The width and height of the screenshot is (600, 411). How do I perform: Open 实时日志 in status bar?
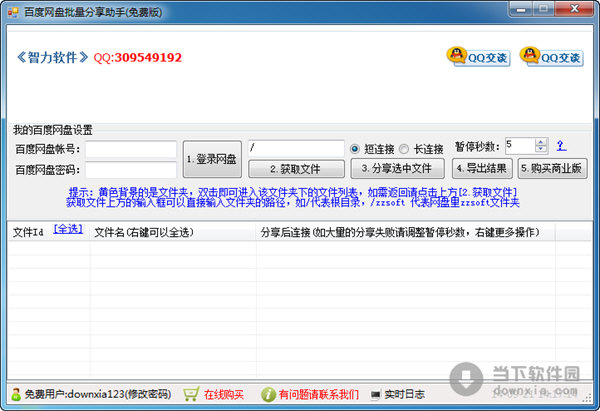click(x=404, y=394)
